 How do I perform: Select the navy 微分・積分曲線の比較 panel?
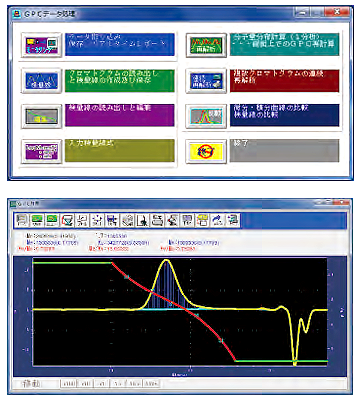point(284,115)
